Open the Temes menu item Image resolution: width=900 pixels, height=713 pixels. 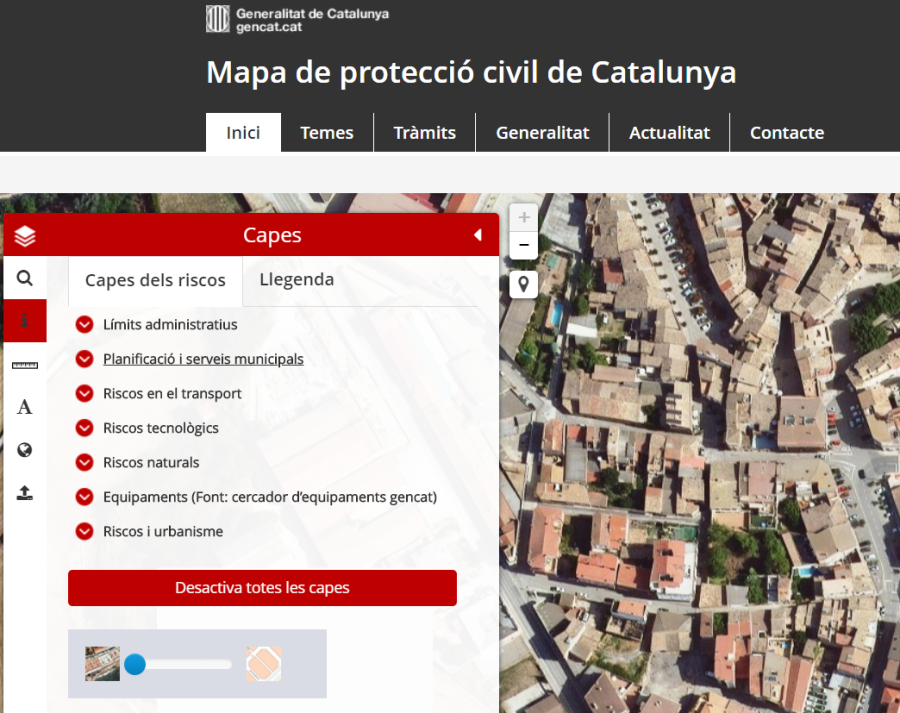(x=327, y=133)
